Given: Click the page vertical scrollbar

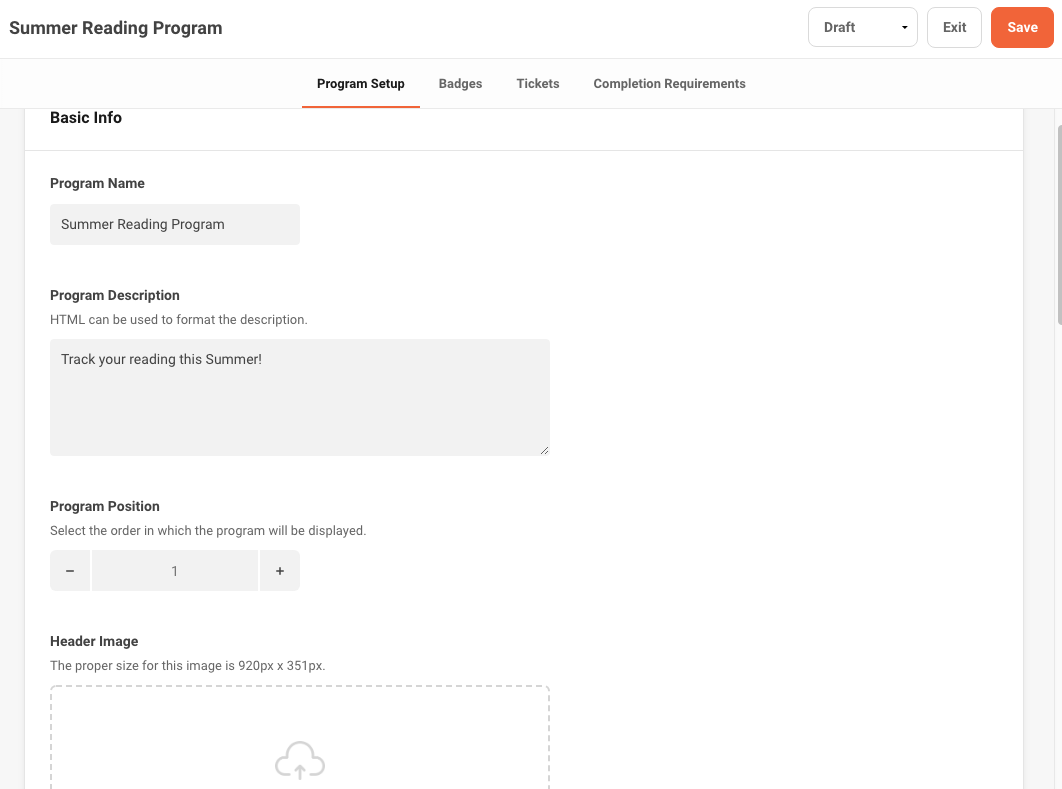Looking at the screenshot, I should 1058,225.
